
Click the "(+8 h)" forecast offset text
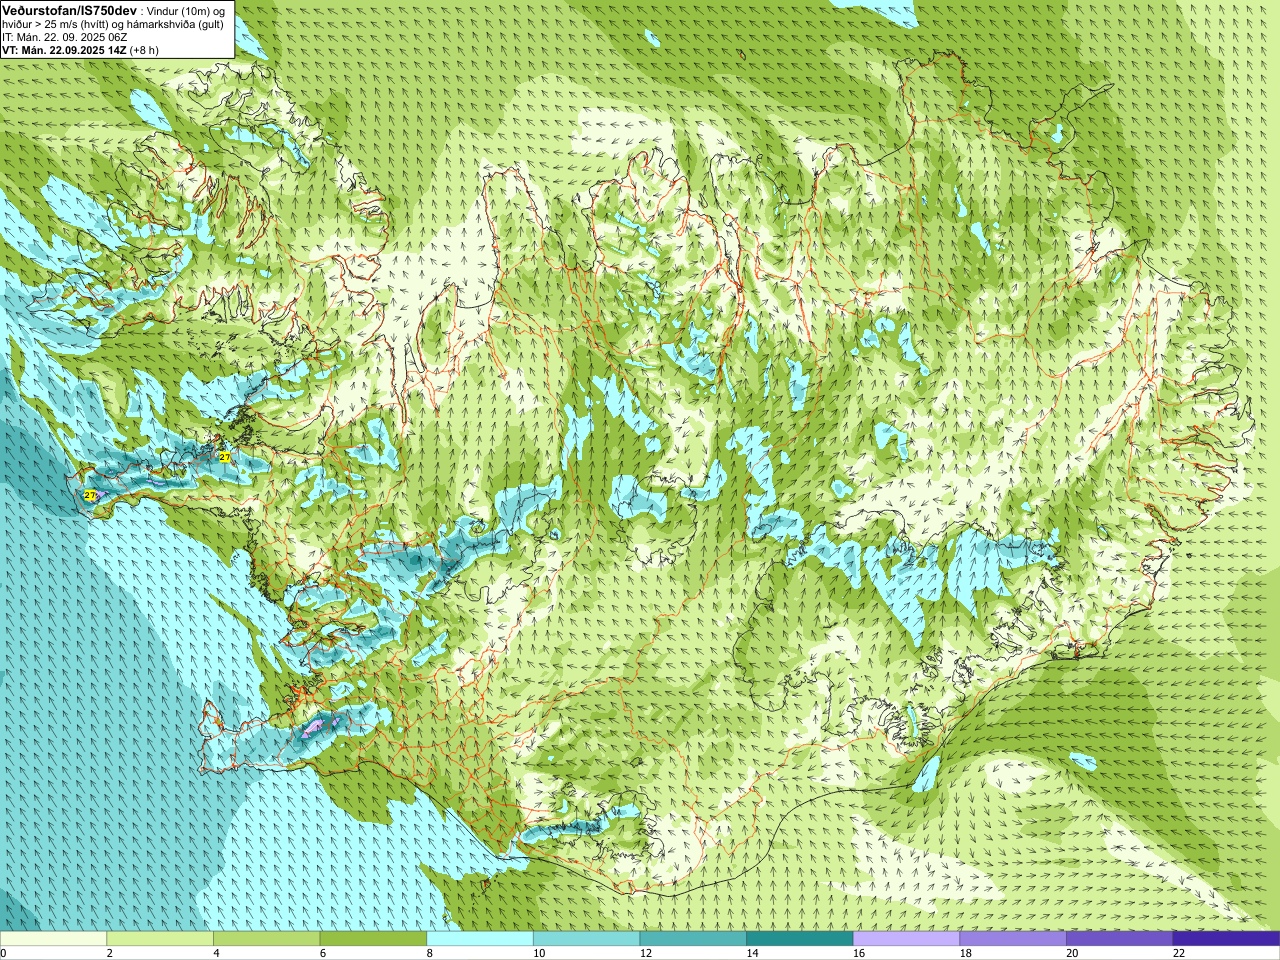[x=144, y=50]
